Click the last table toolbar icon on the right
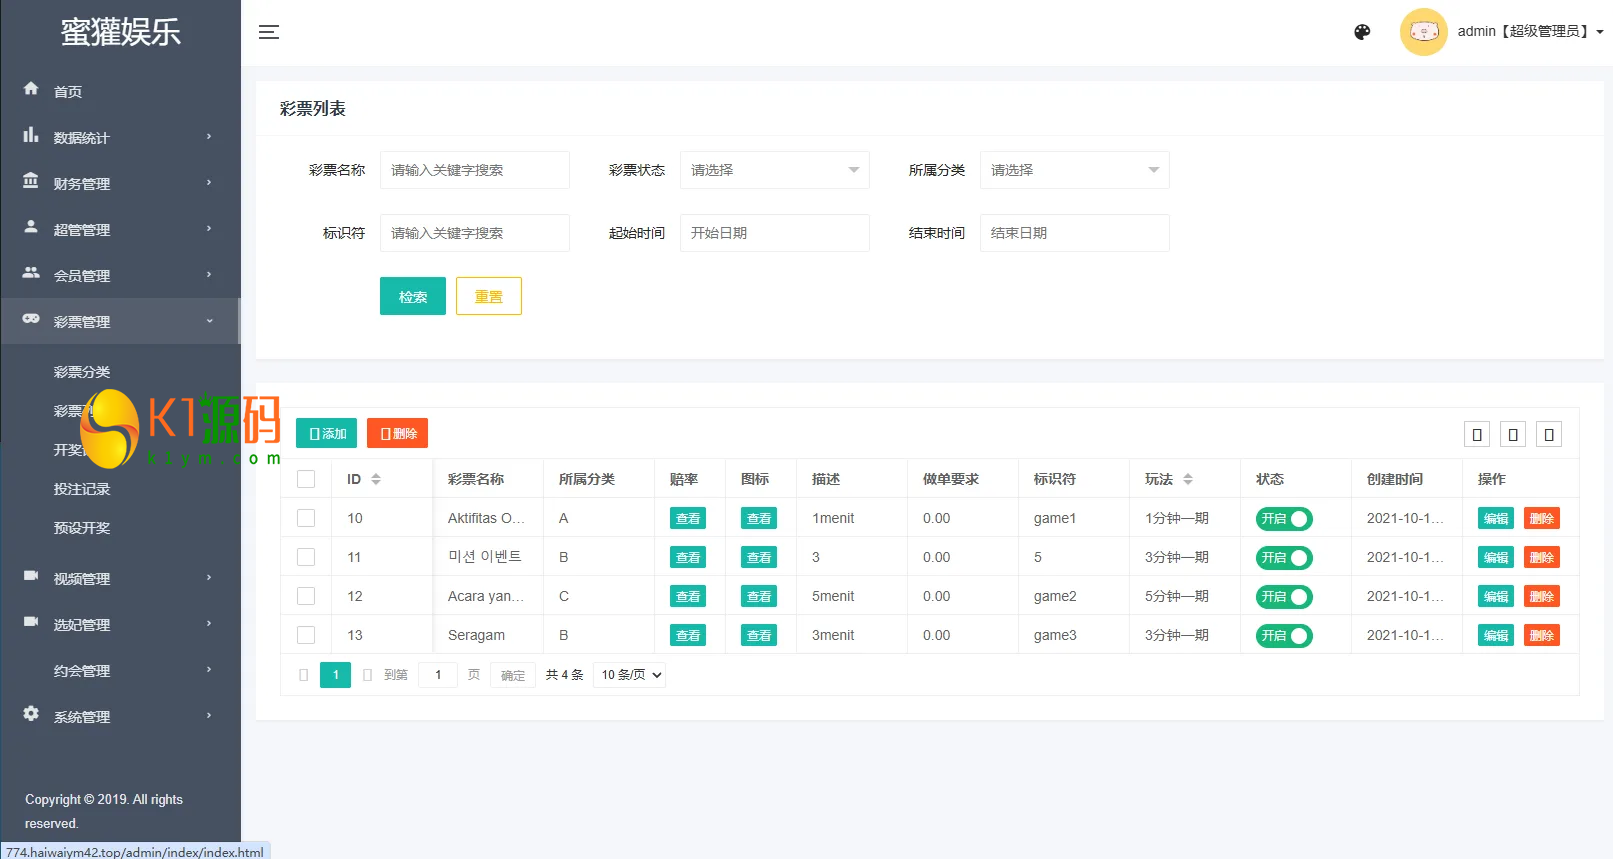This screenshot has width=1613, height=859. (1549, 434)
